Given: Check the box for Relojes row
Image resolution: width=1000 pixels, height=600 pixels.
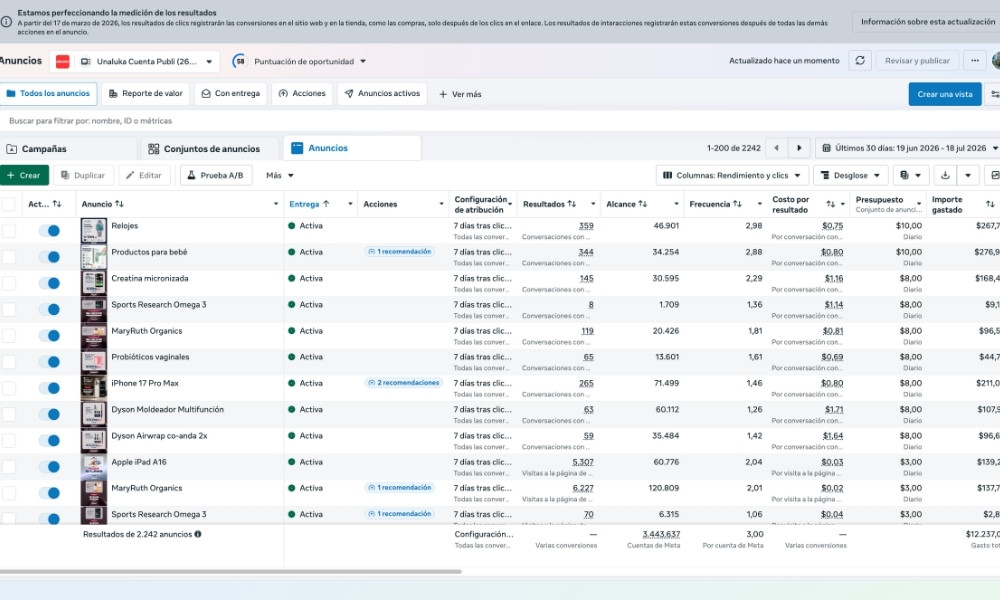Looking at the screenshot, I should [8, 230].
